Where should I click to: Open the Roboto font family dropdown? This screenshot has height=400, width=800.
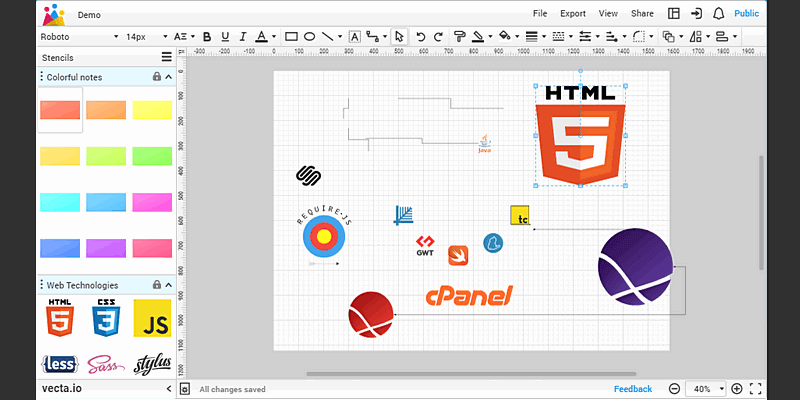78,37
